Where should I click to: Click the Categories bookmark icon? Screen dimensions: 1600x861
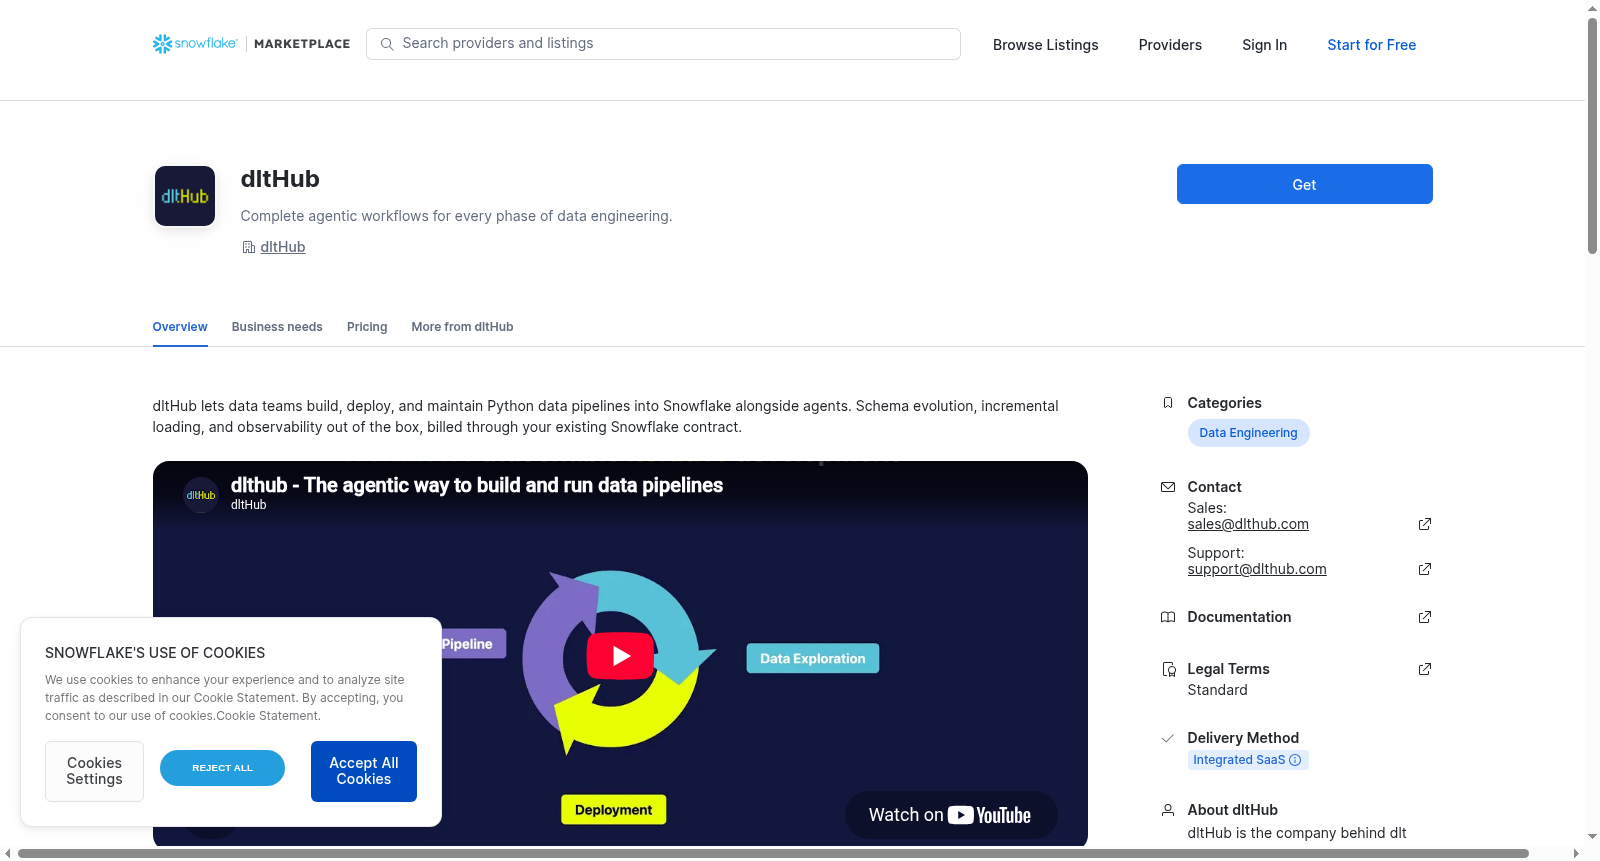tap(1168, 403)
